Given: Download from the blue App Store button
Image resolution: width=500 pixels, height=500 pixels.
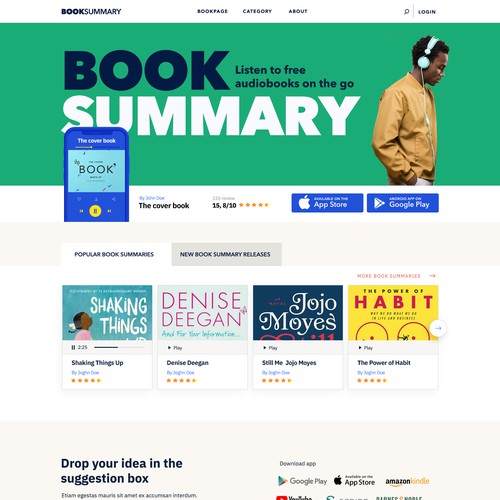Looking at the screenshot, I should (327, 203).
